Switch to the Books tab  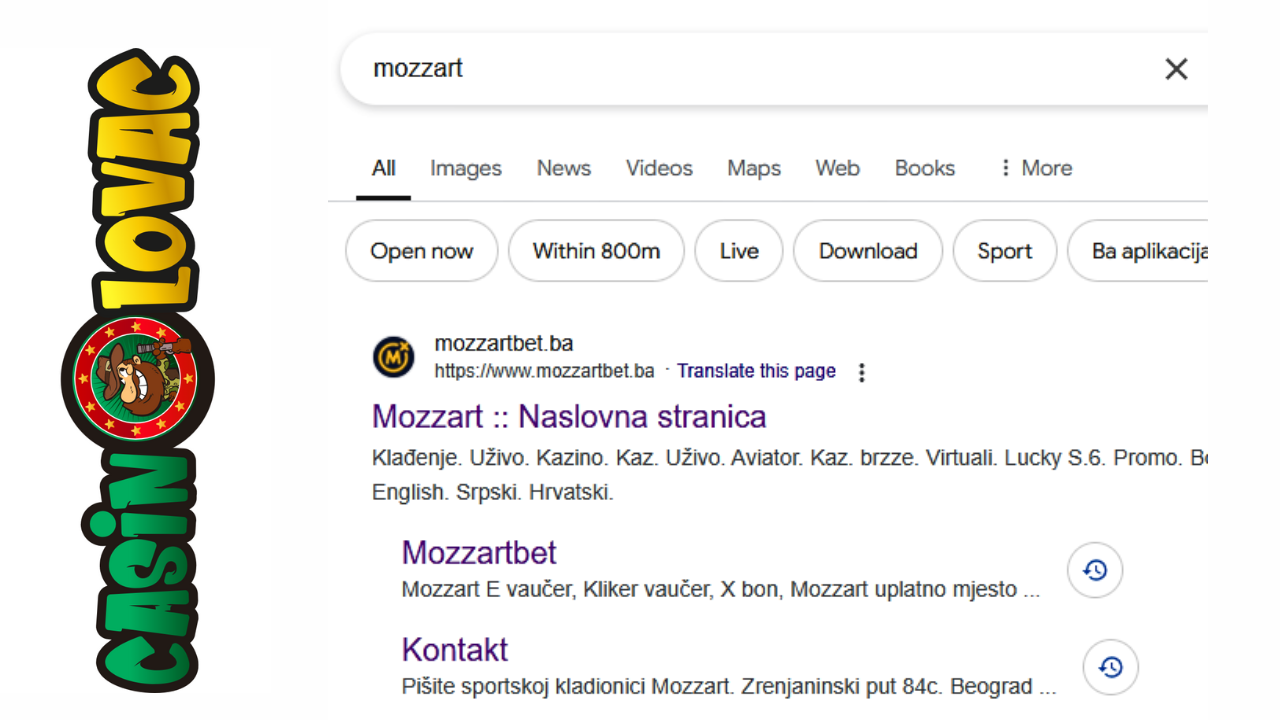click(x=924, y=168)
